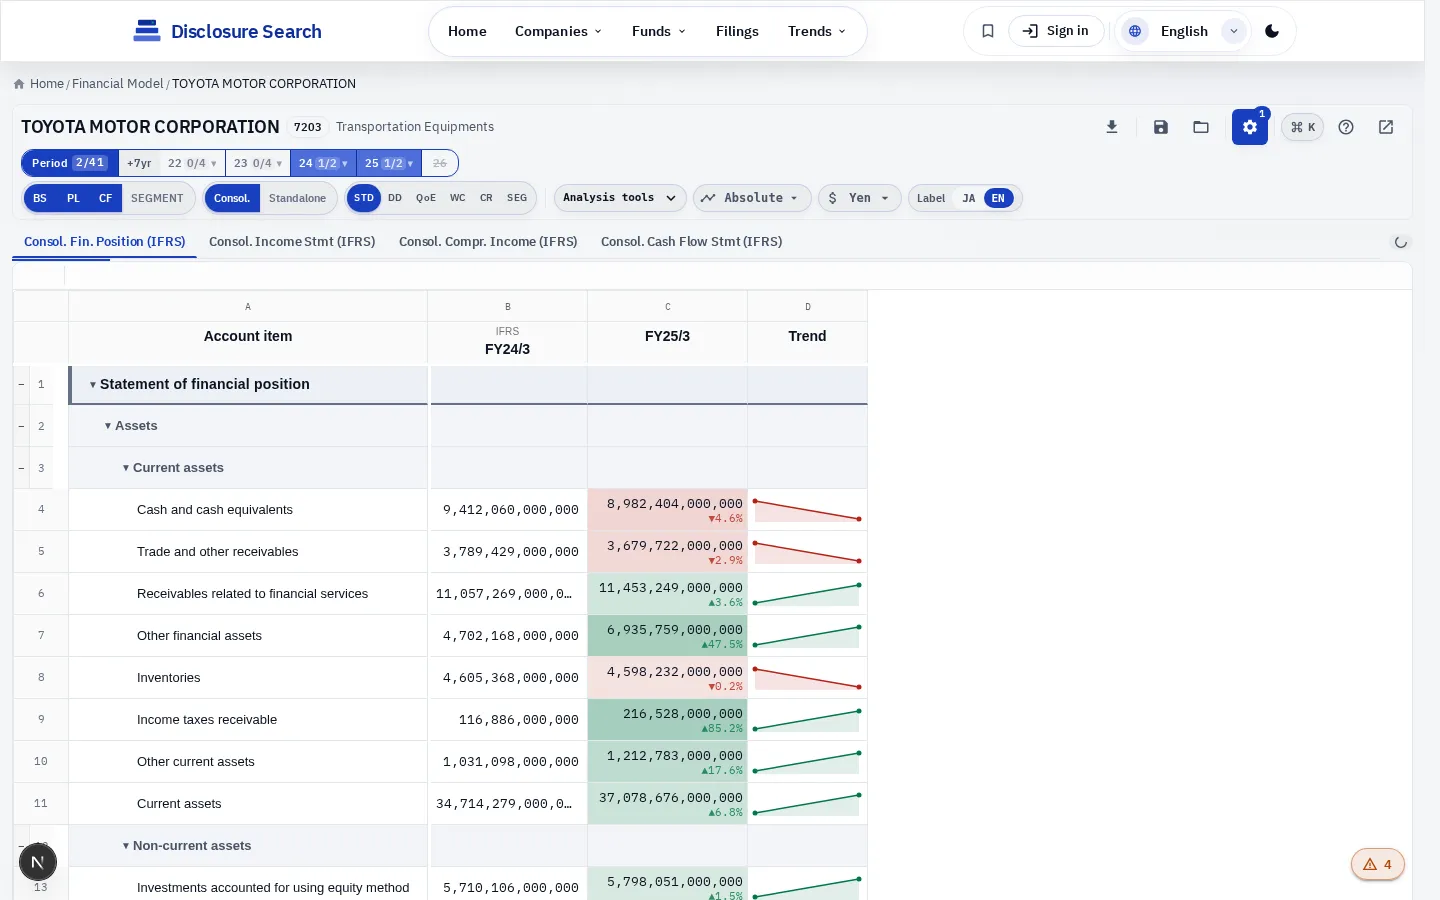1440x900 pixels.
Task: Select STD analysis mode
Action: point(364,198)
